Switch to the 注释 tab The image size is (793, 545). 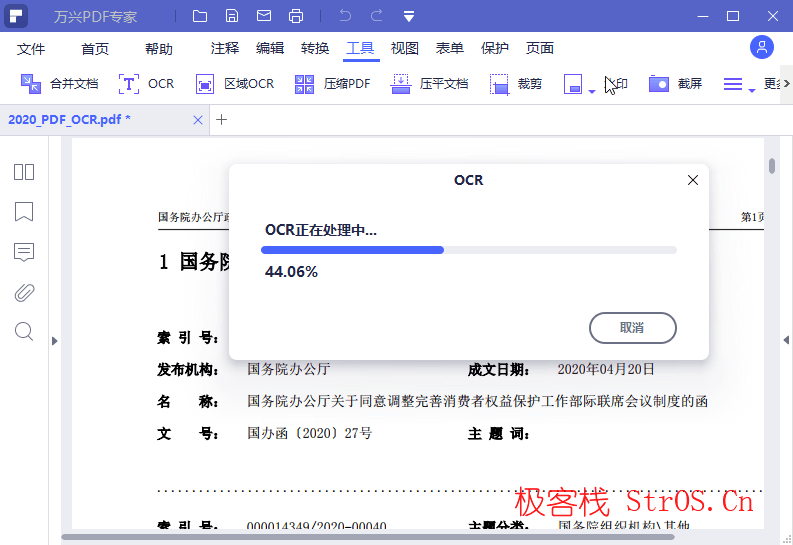[225, 48]
